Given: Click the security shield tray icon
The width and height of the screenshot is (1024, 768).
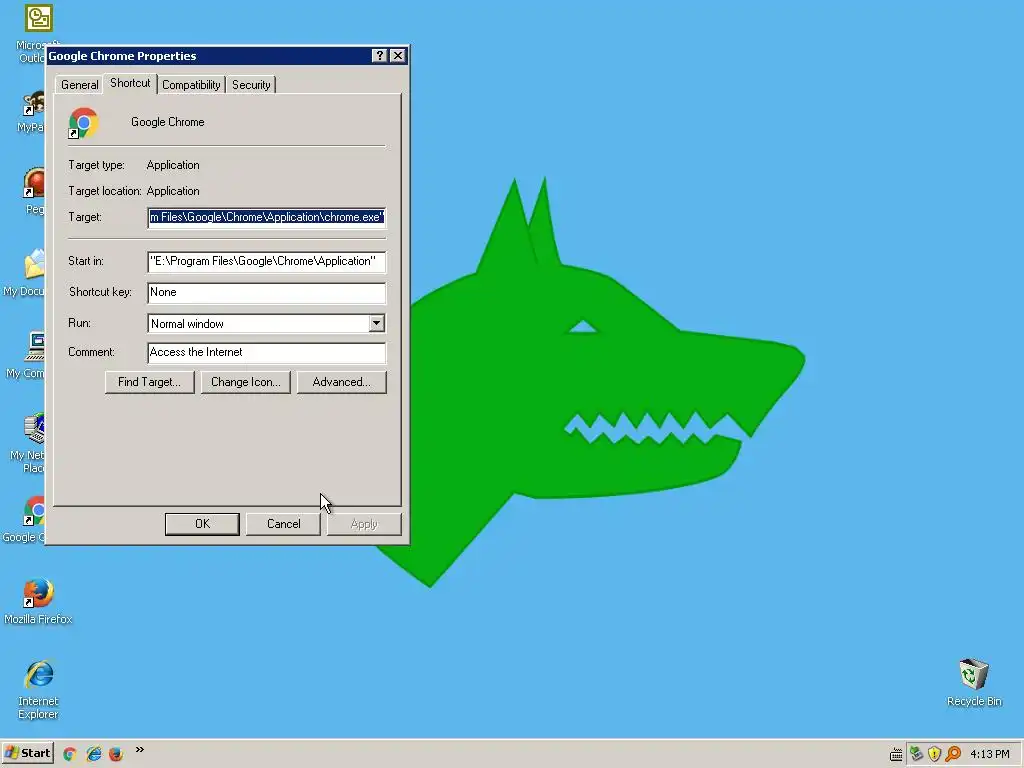Looking at the screenshot, I should click(934, 754).
